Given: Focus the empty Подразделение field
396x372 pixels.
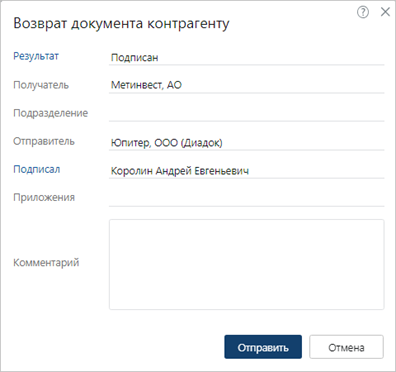Looking at the screenshot, I should point(246,114).
